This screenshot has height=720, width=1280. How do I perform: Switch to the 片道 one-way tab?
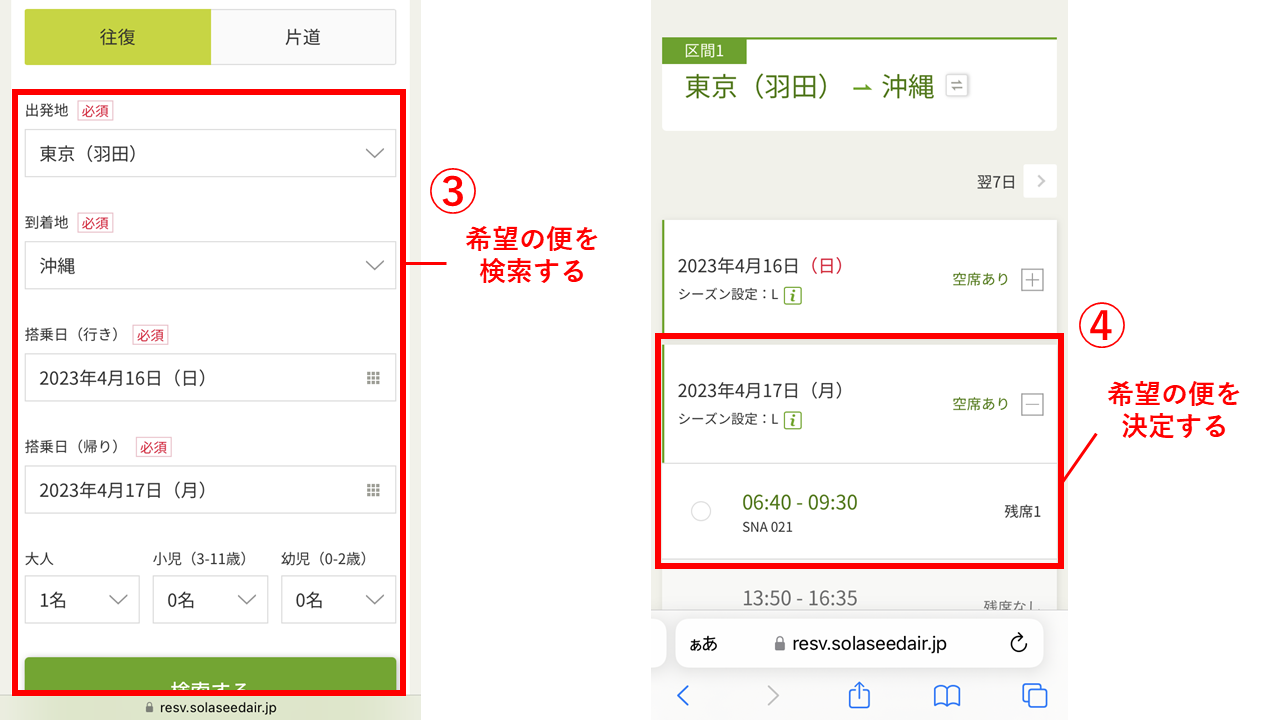(x=303, y=37)
